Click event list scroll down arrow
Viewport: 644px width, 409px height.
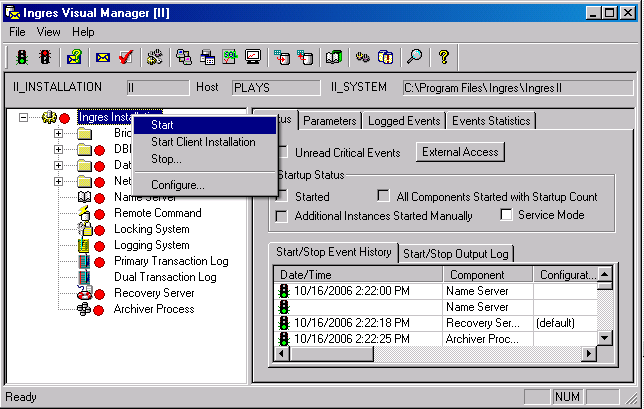(605, 338)
